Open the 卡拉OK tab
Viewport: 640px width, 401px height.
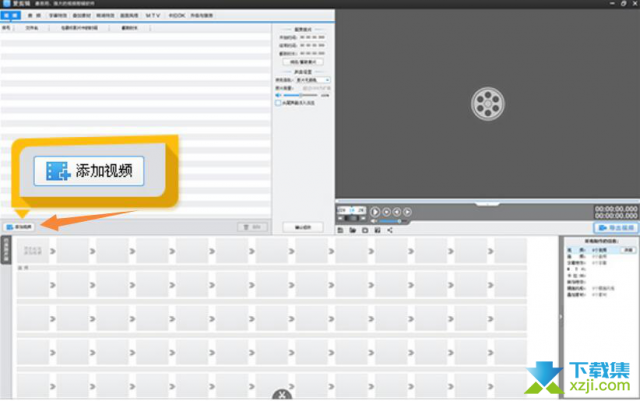(x=177, y=16)
